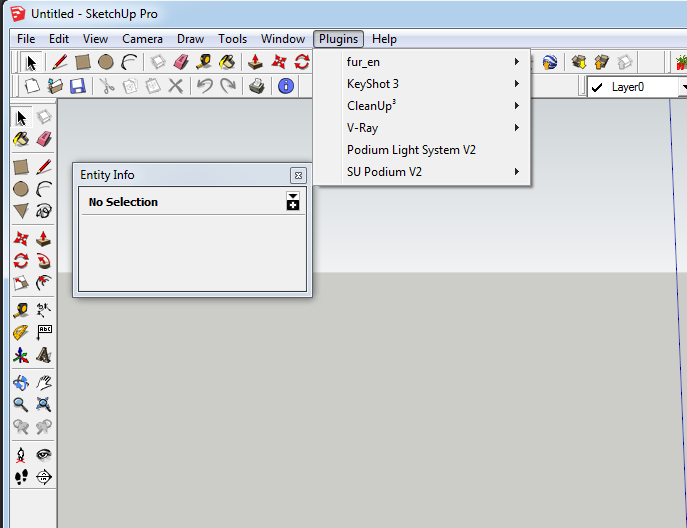Select the Offset tool
Image resolution: width=687 pixels, height=528 pixels.
click(44, 283)
